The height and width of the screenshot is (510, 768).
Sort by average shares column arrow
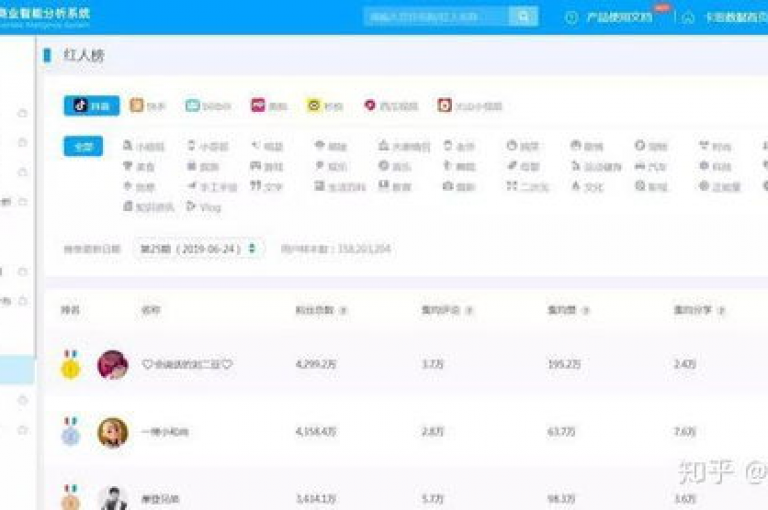[x=721, y=310]
